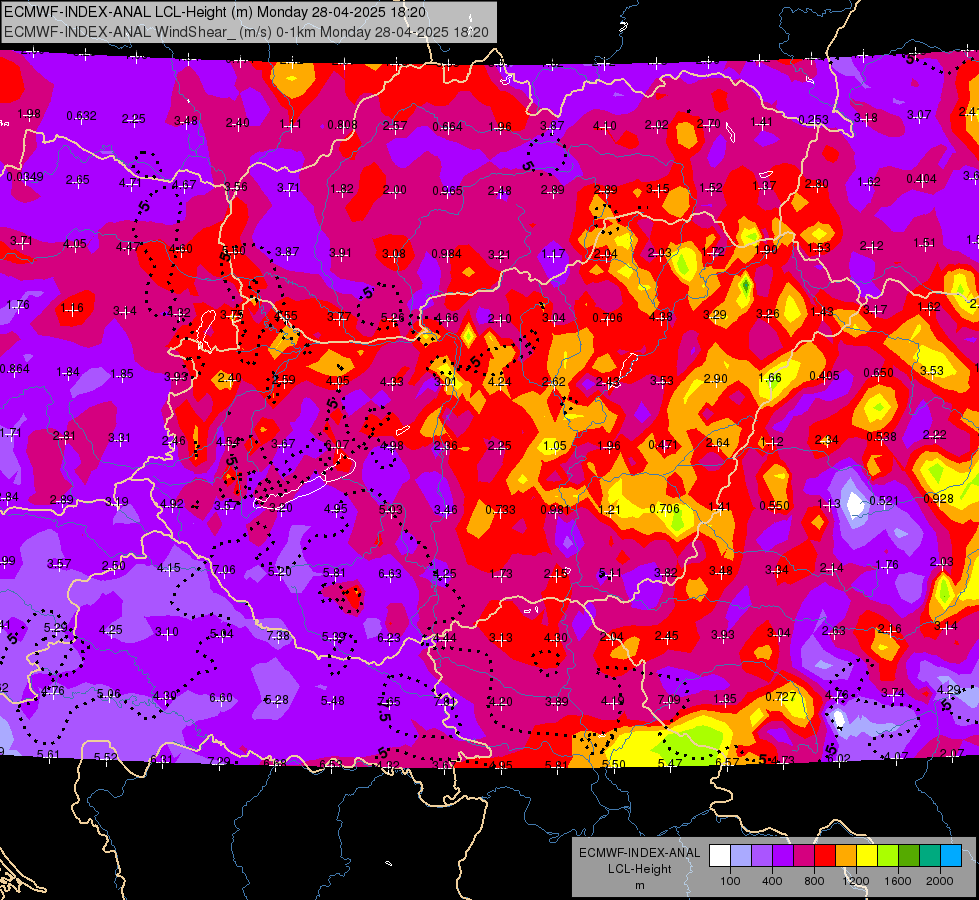Click the wind shear value 0.727
979x900 pixels.
[780, 696]
